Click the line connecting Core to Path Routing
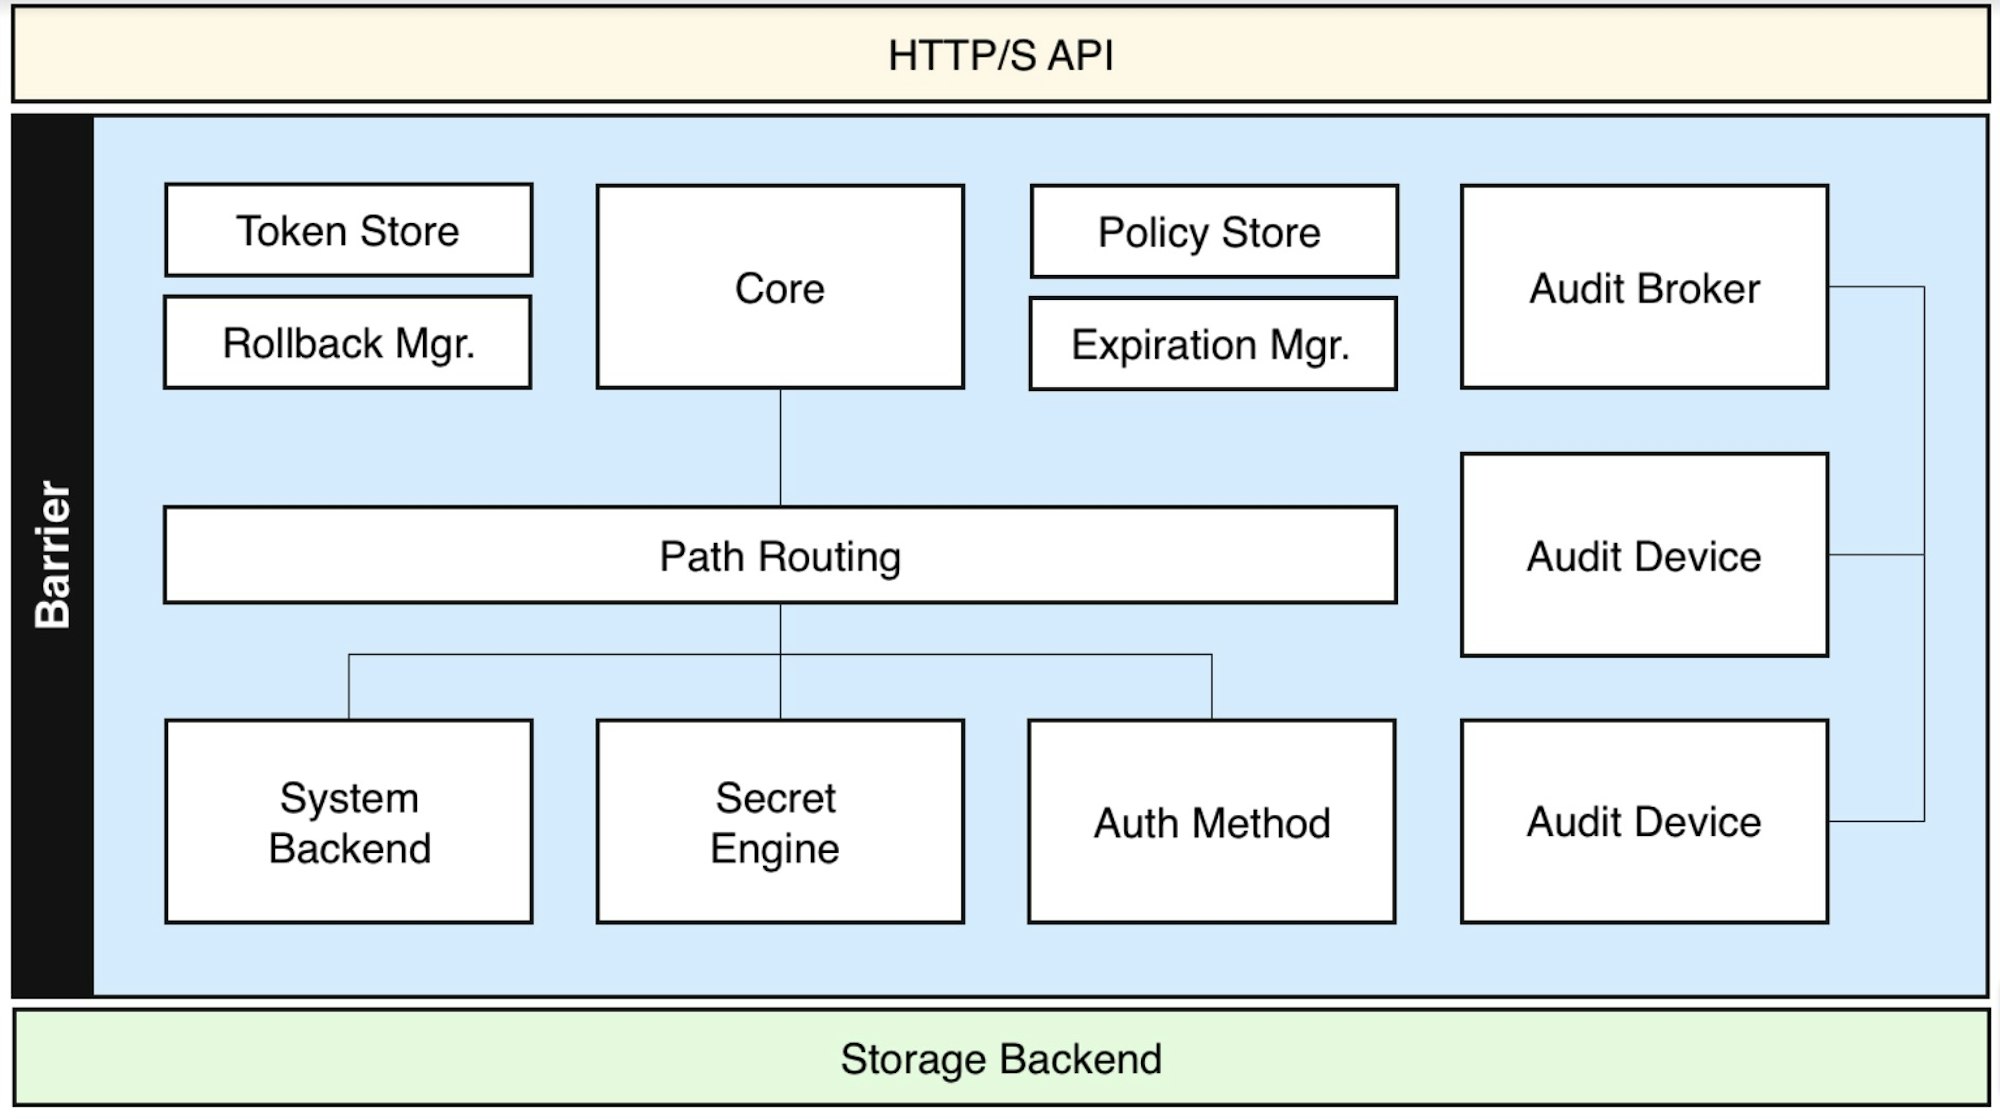Screen dimensions: 2000x1119 tap(780, 450)
